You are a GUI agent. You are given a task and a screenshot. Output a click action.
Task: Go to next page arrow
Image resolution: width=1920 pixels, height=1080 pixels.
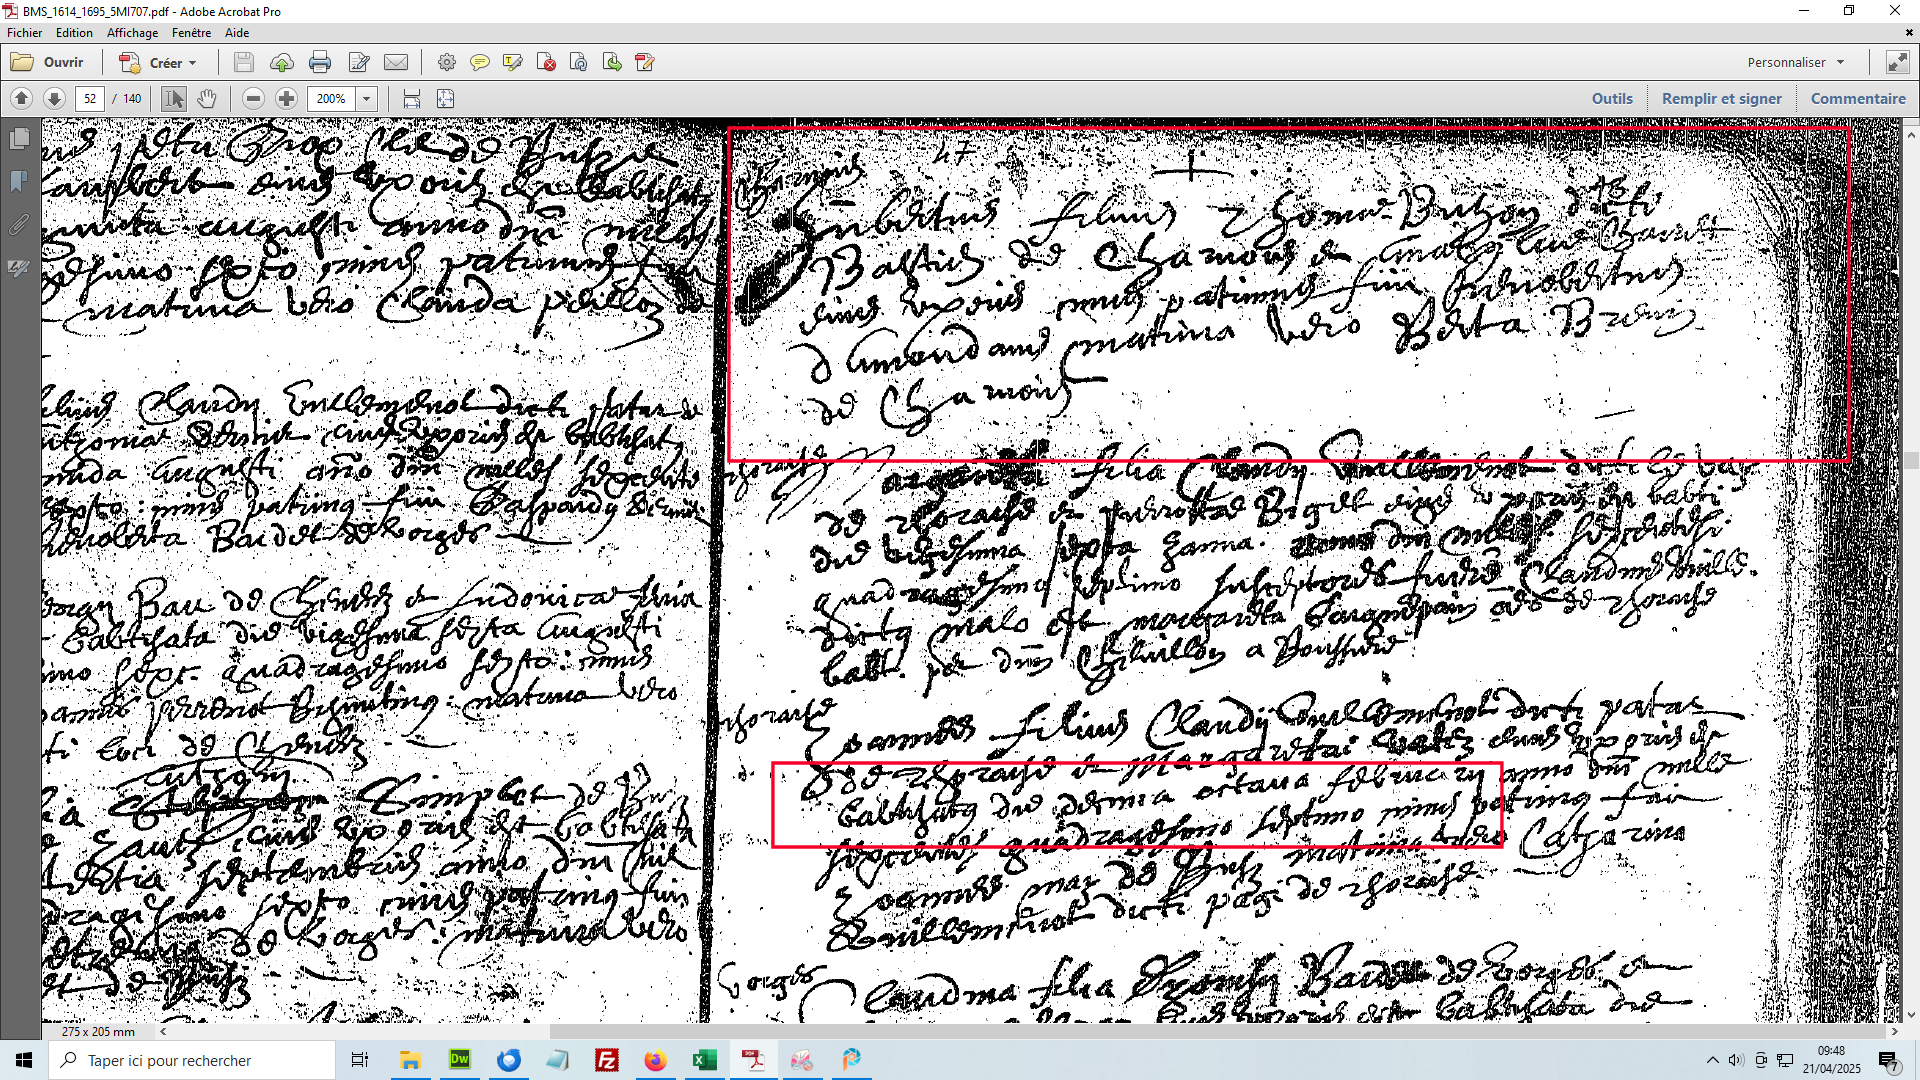[55, 99]
